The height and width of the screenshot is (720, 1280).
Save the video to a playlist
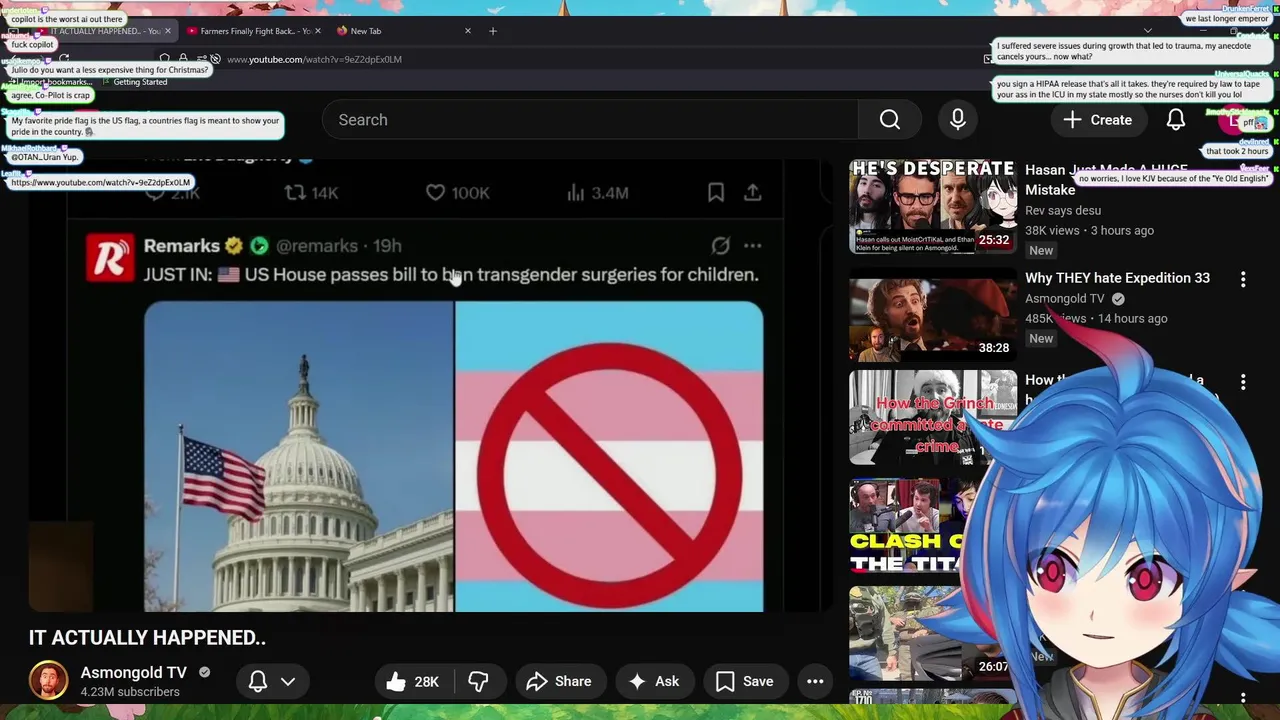click(744, 682)
